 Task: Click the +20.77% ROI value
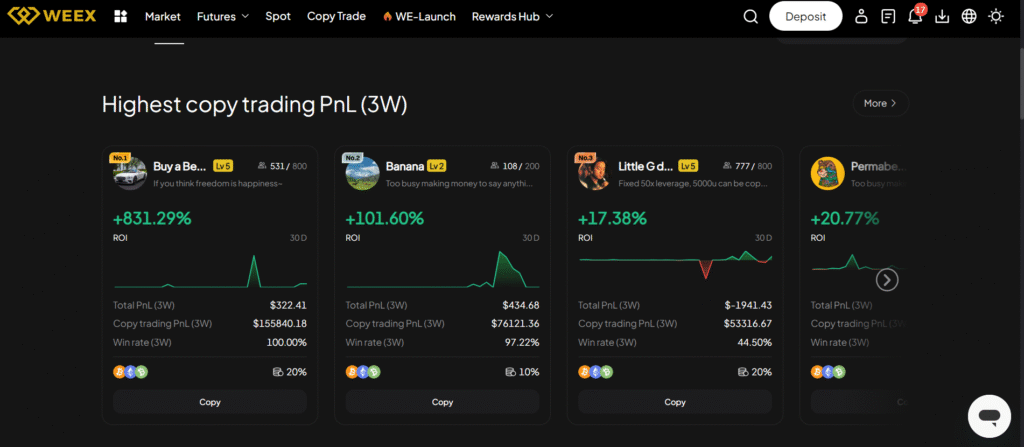tap(845, 218)
